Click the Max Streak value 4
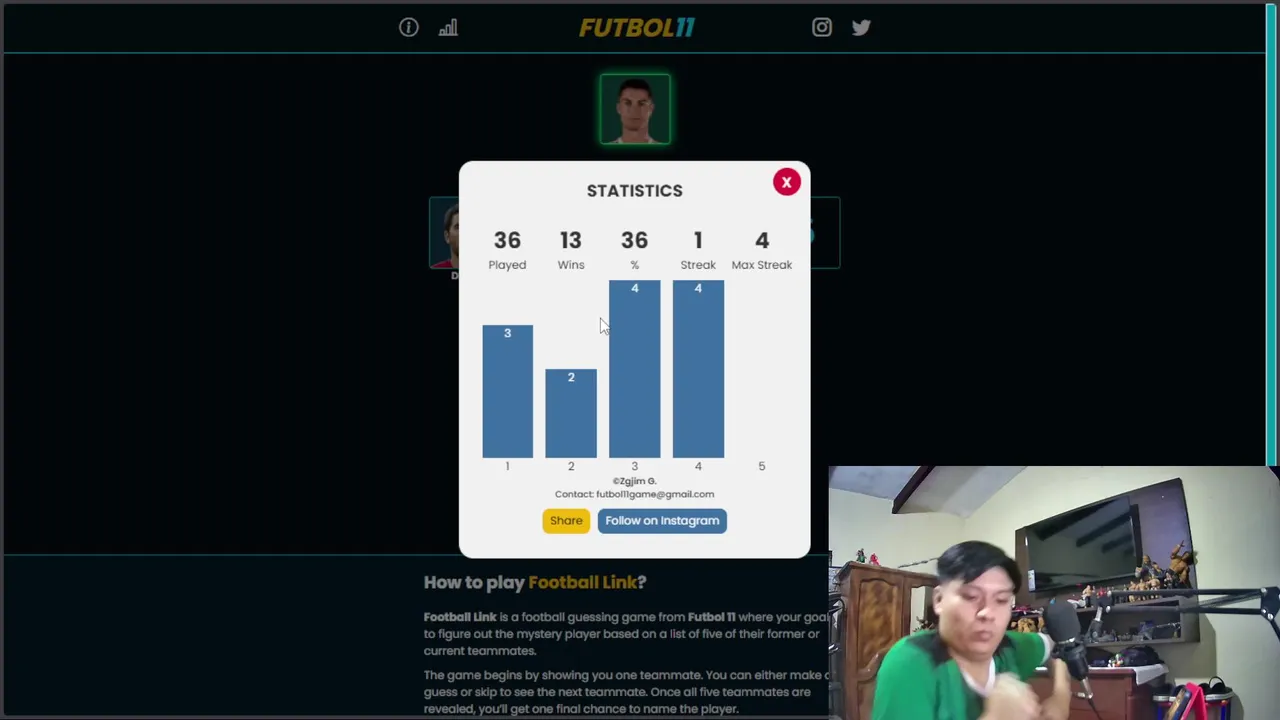Viewport: 1280px width, 720px height. tap(762, 240)
